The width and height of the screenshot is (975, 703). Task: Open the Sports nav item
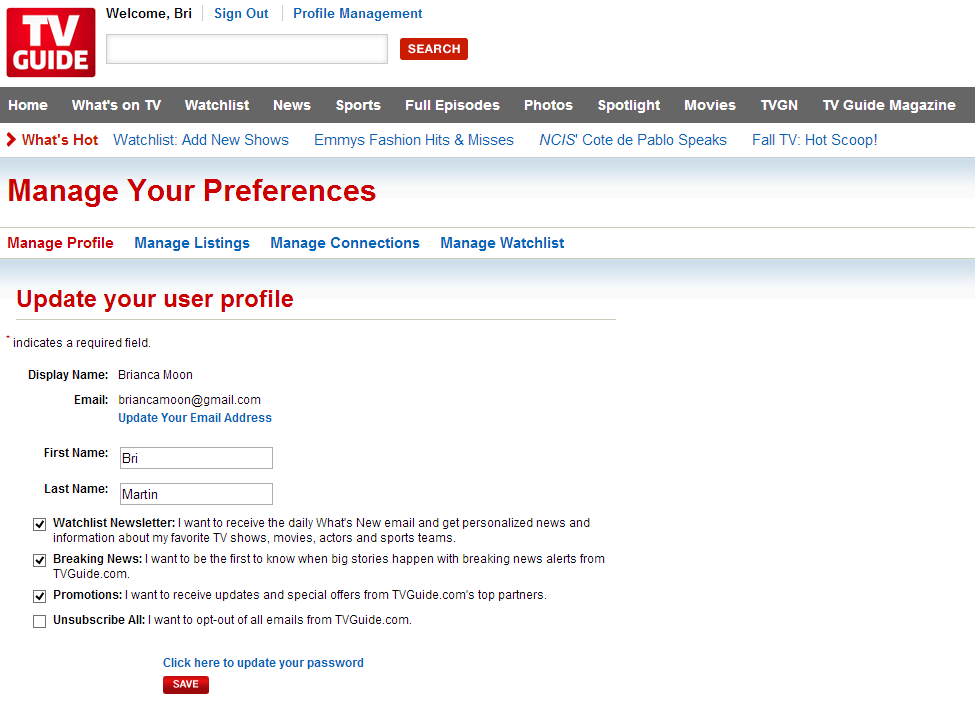pos(358,105)
